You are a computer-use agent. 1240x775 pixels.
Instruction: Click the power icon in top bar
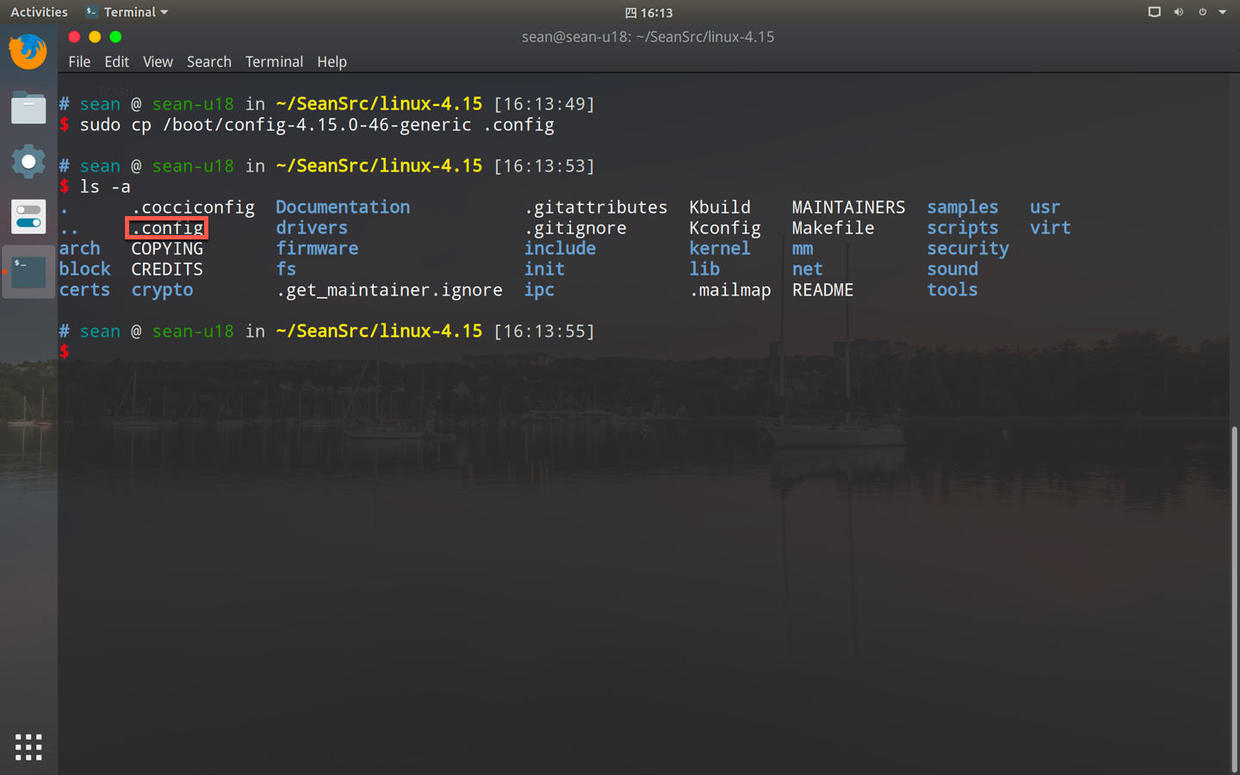click(x=1202, y=12)
